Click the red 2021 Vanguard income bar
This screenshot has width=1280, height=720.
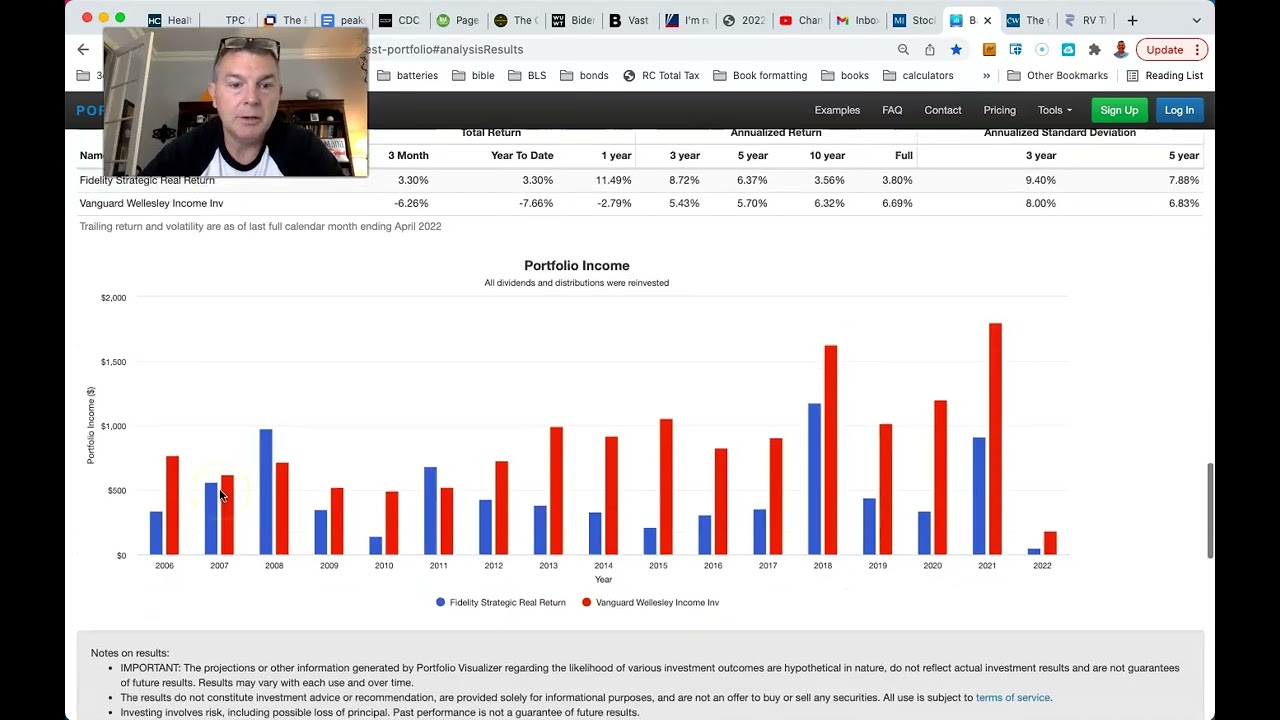(995, 439)
